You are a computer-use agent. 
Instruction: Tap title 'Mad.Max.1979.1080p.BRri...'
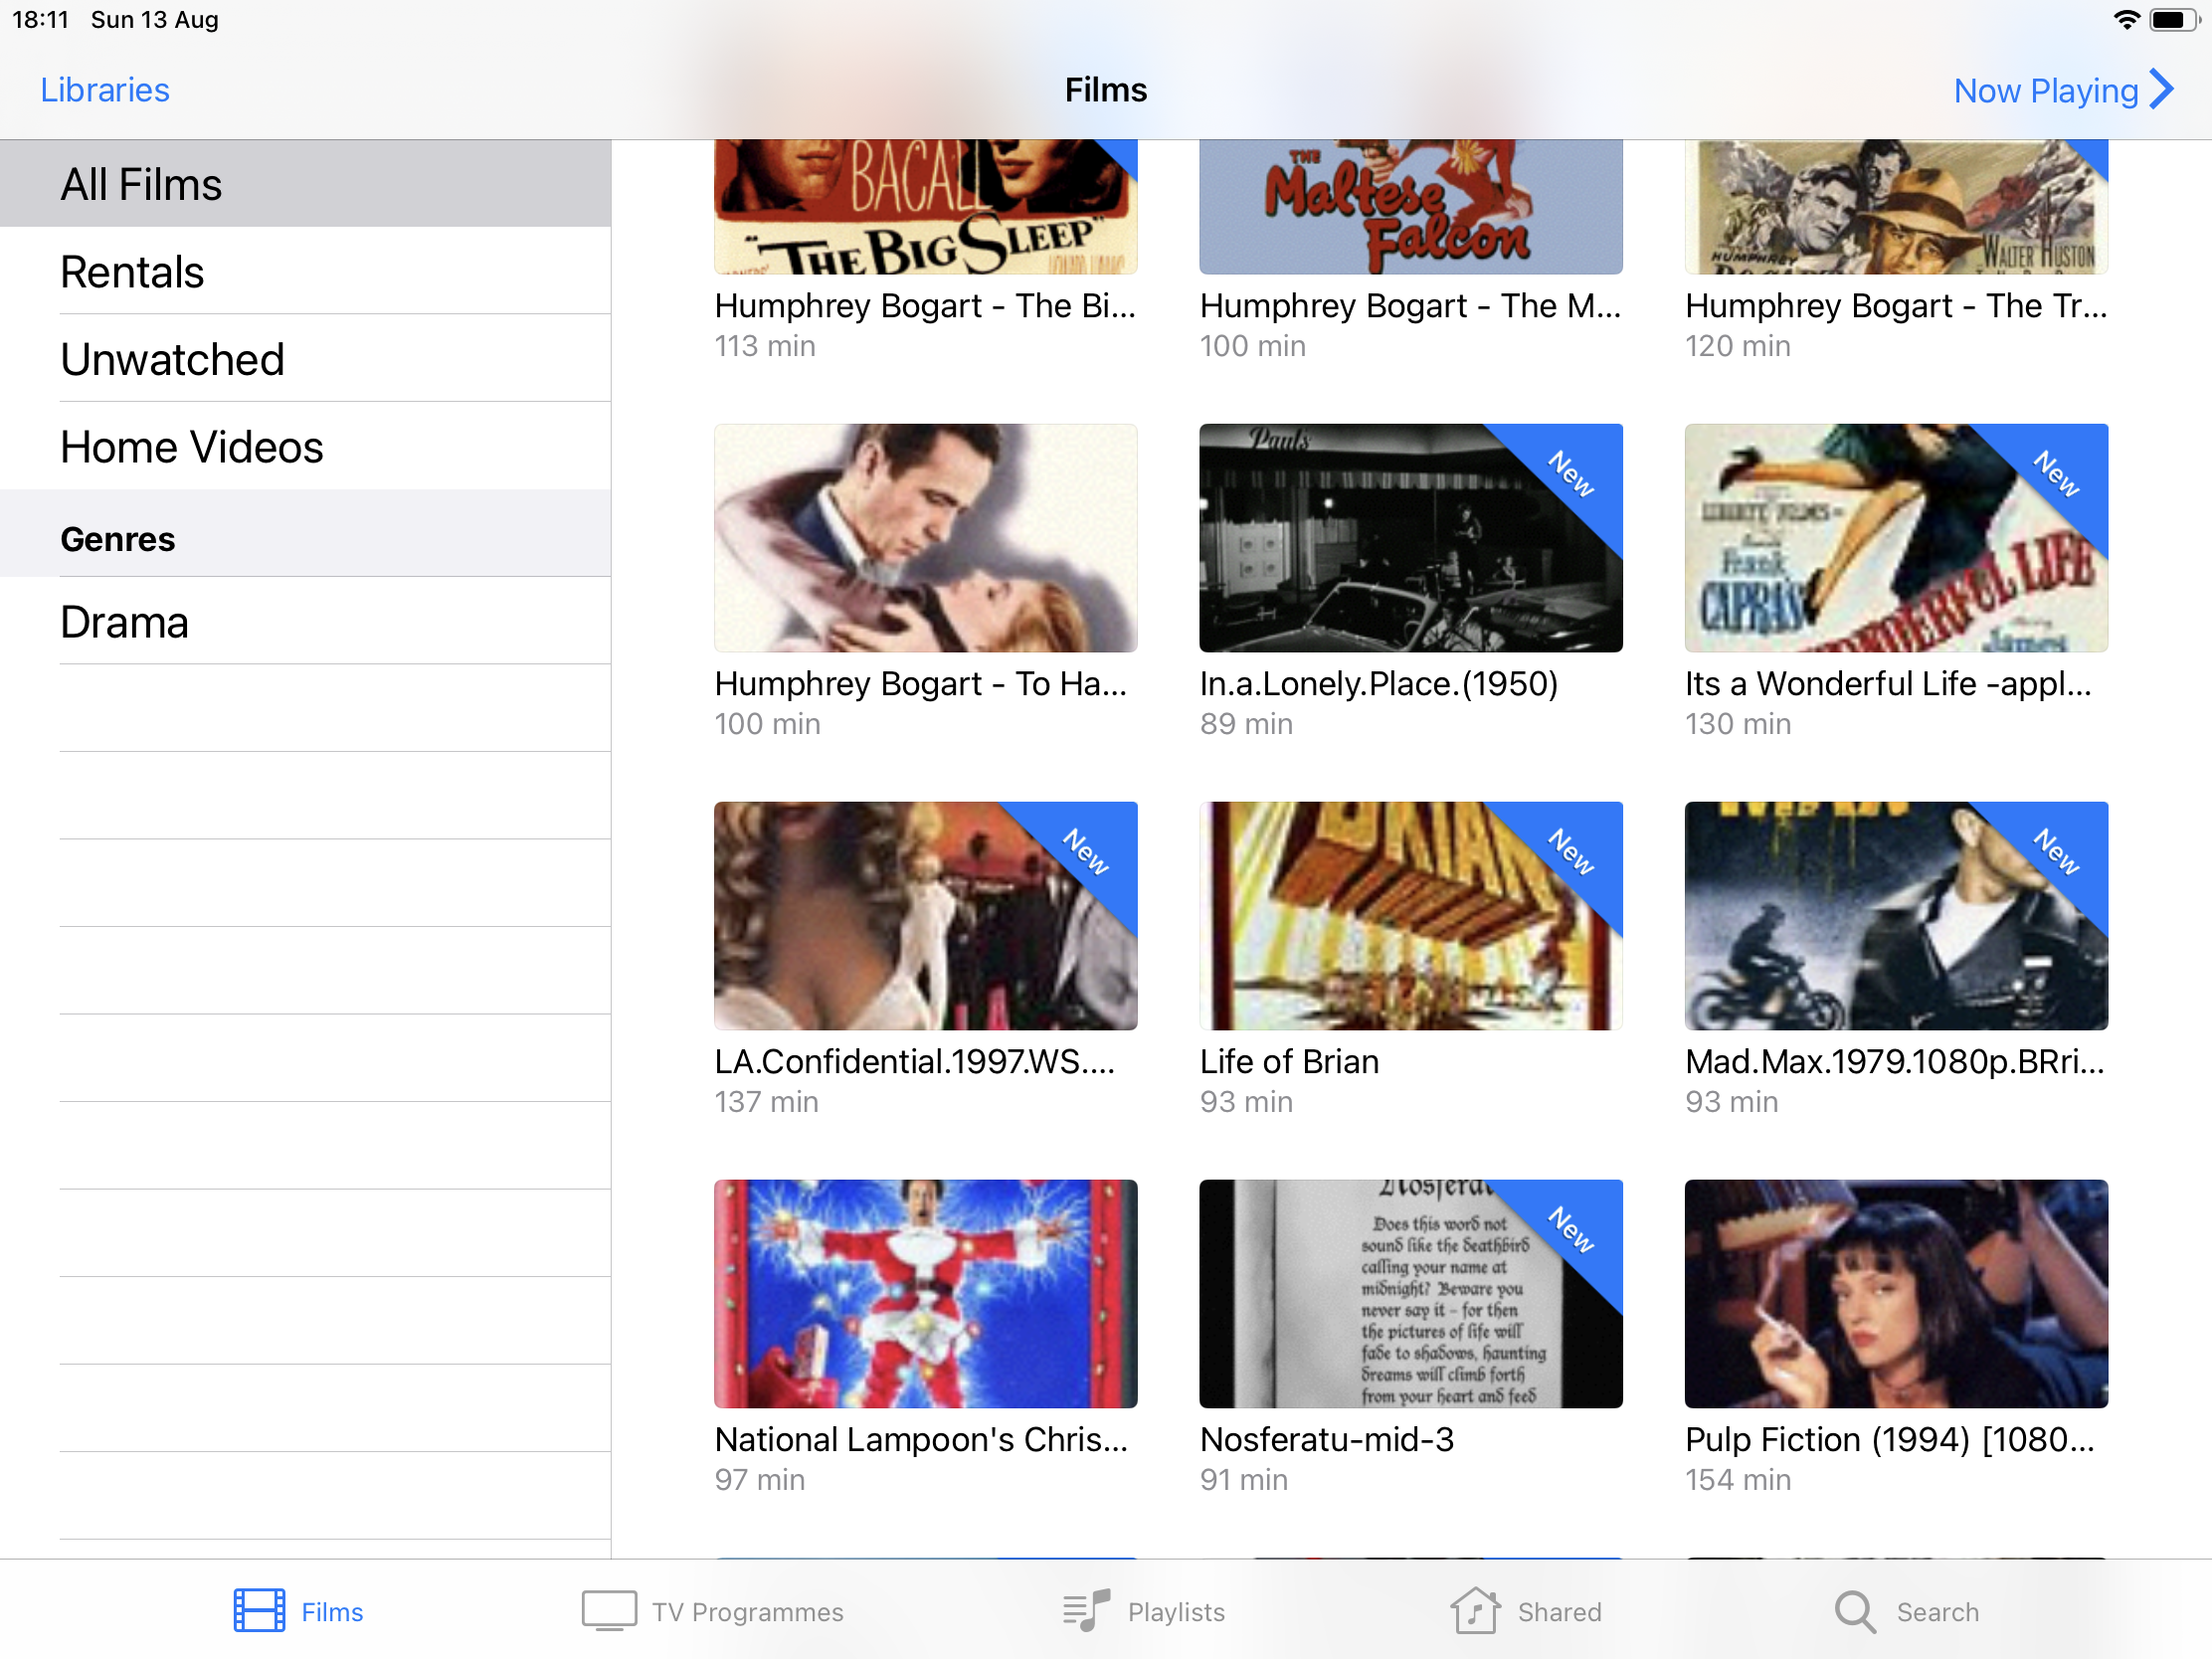(1895, 1062)
